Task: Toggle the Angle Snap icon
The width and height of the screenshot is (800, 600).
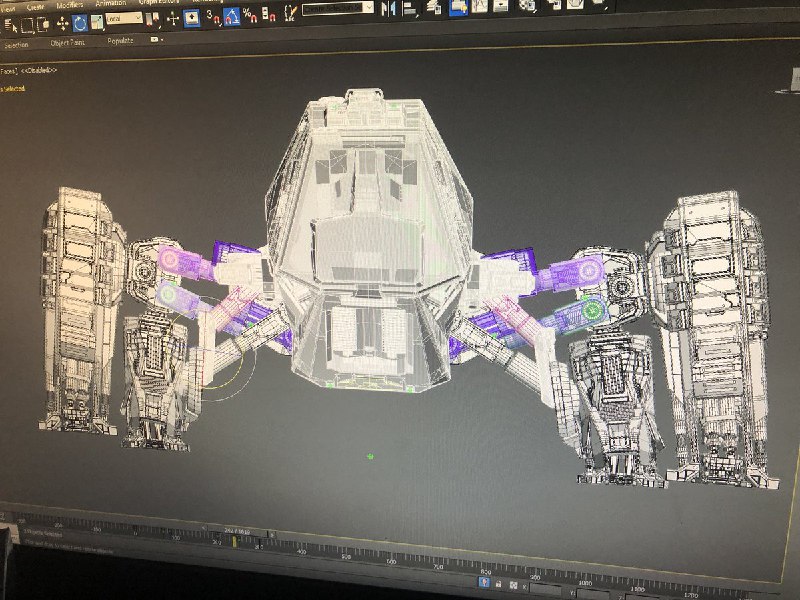Action: coord(232,17)
